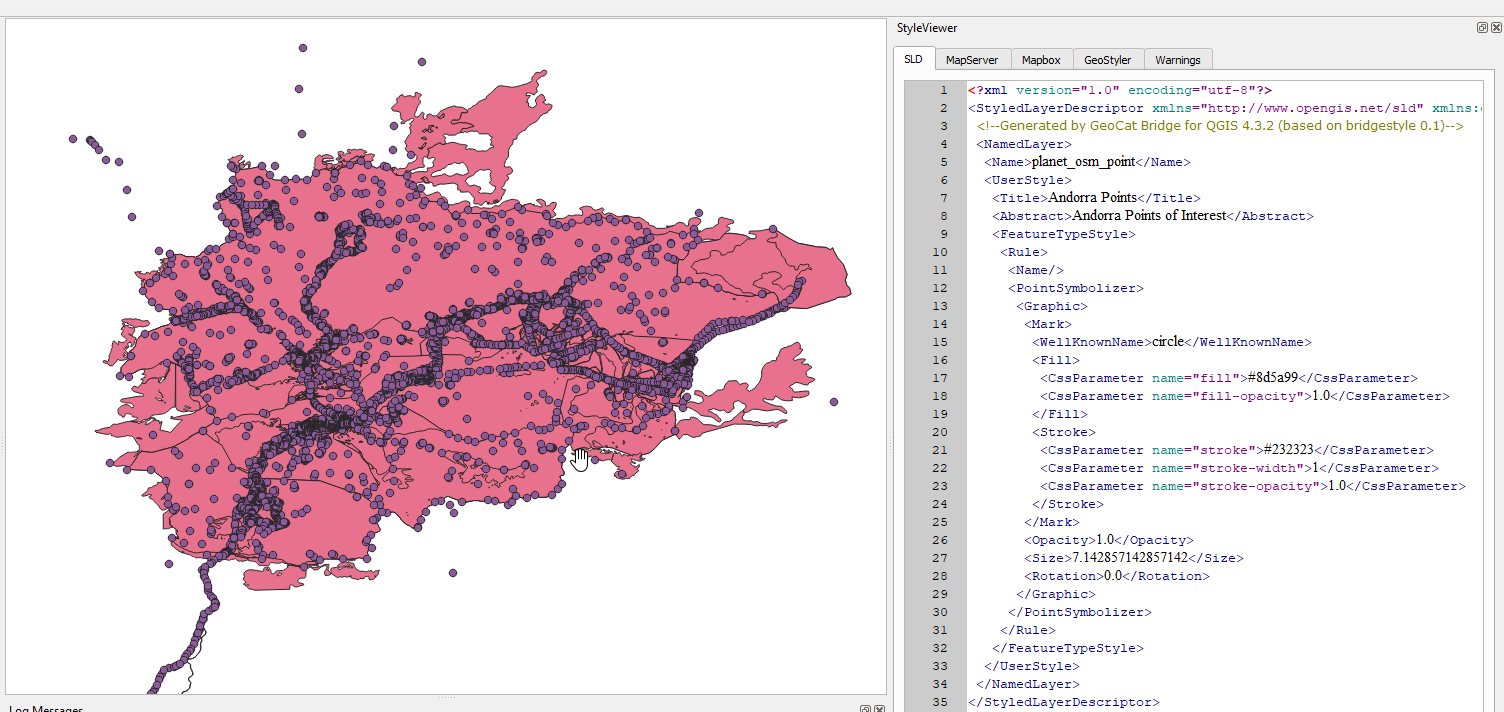Screen dimensions: 1504x712
Task: Click the circle WellKnownName value
Action: 1168,342
